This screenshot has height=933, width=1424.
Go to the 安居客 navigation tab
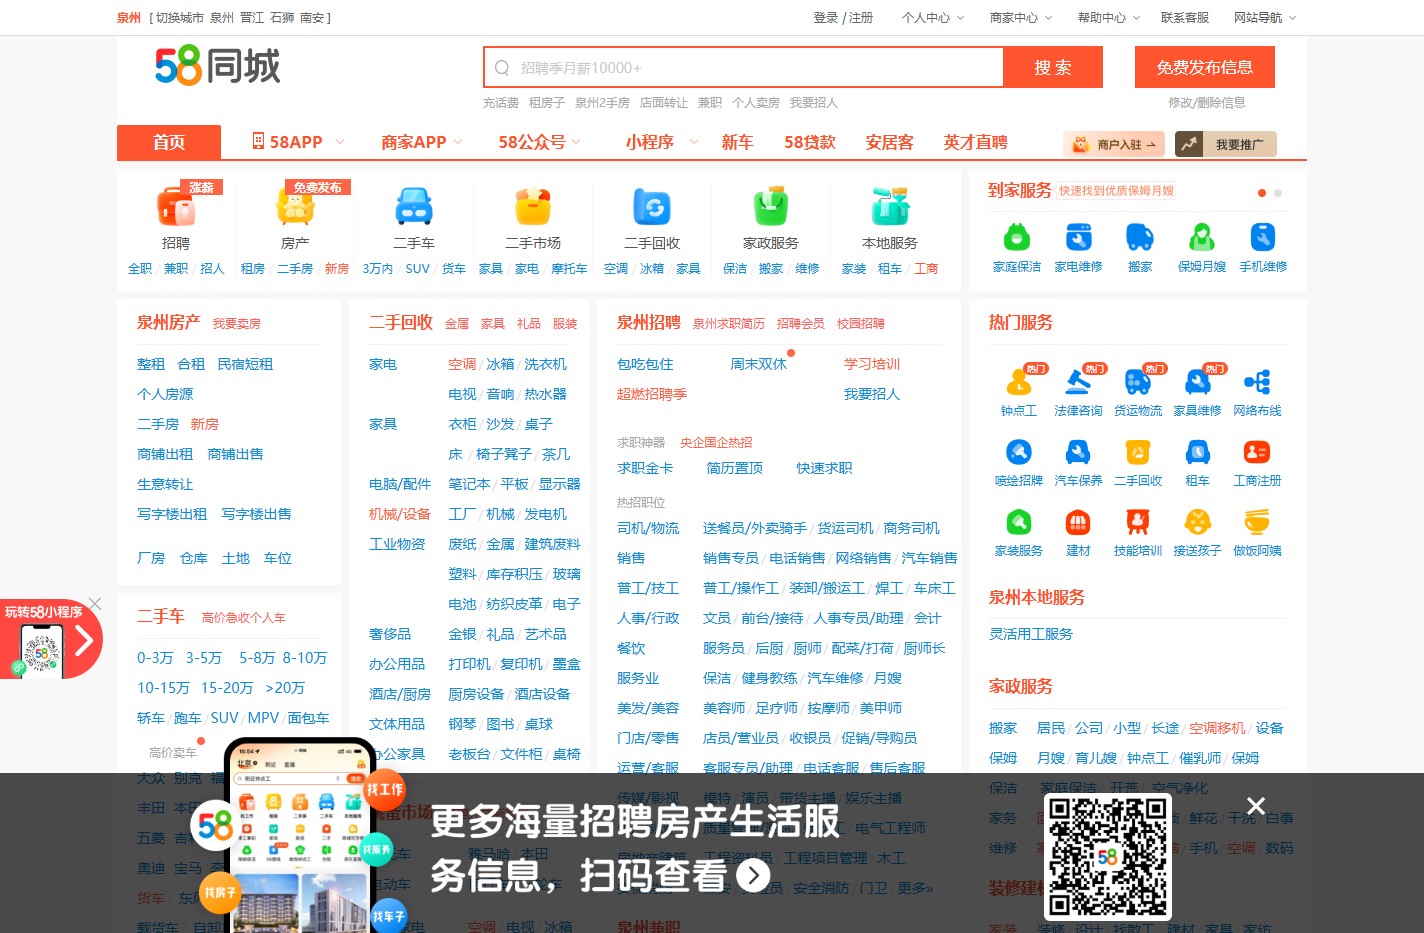[x=890, y=142]
